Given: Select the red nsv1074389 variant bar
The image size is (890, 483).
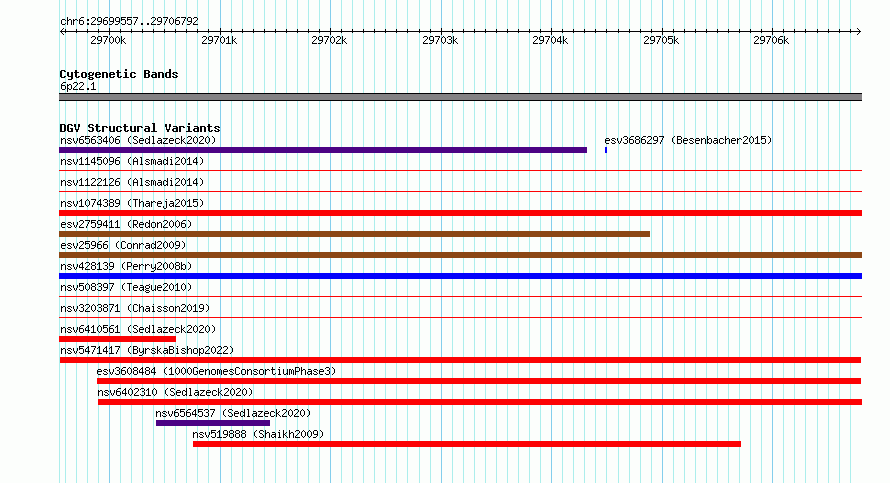Looking at the screenshot, I should point(460,213).
